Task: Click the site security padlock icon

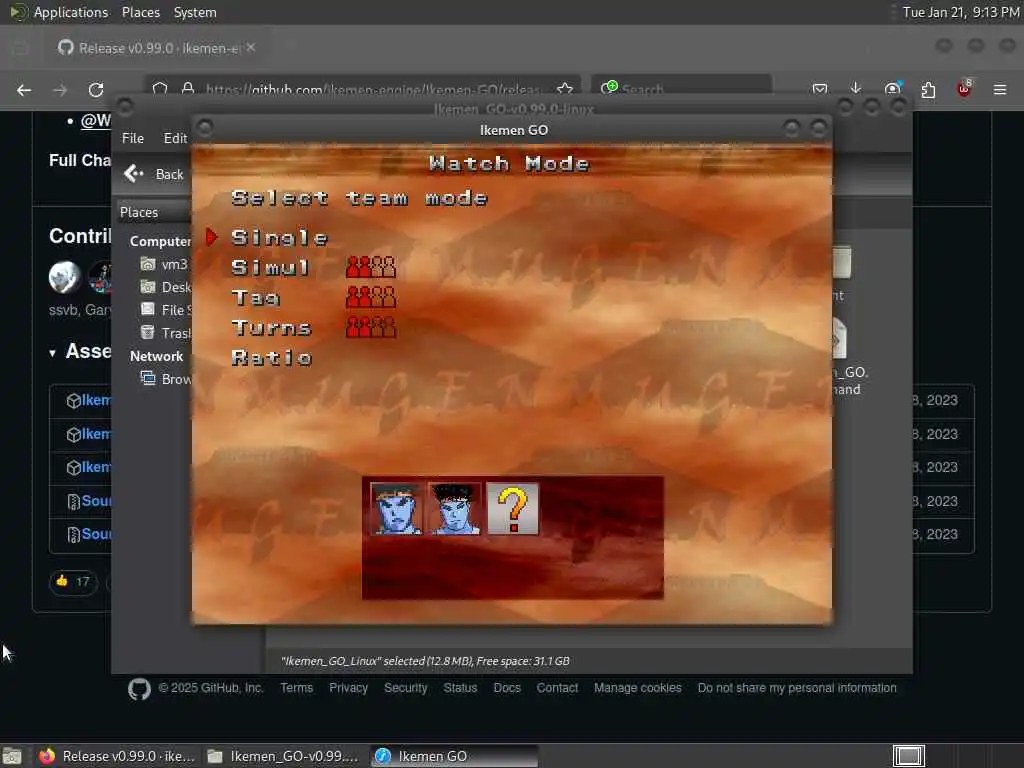Action: (x=188, y=89)
